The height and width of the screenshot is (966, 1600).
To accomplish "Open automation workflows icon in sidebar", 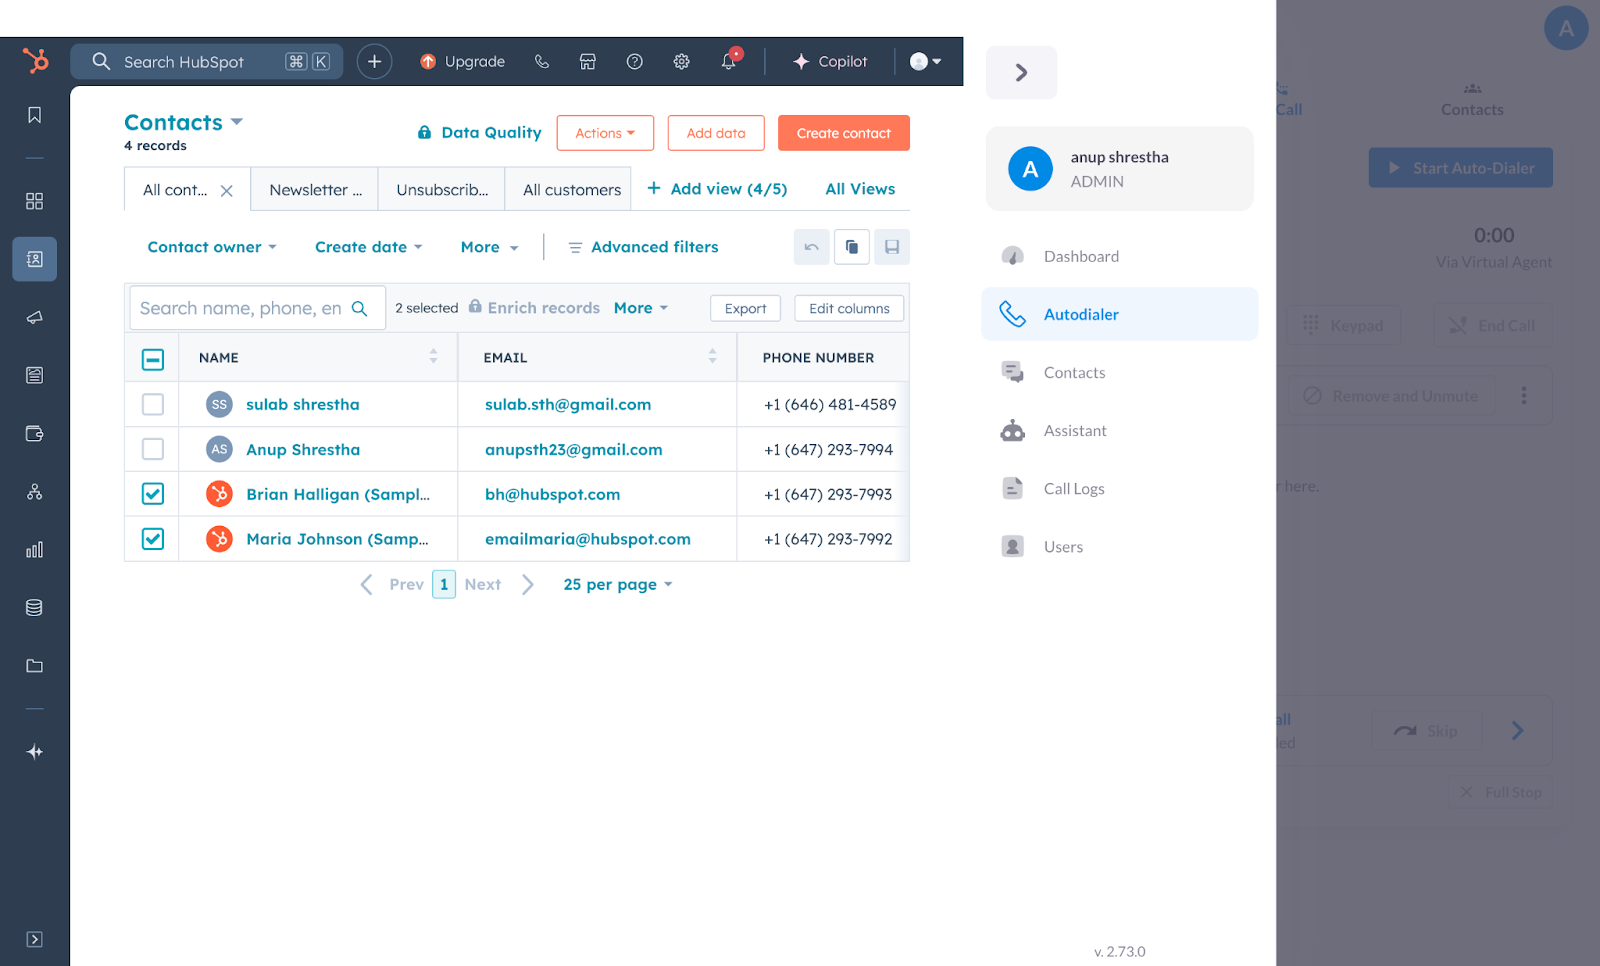I will coord(34,491).
